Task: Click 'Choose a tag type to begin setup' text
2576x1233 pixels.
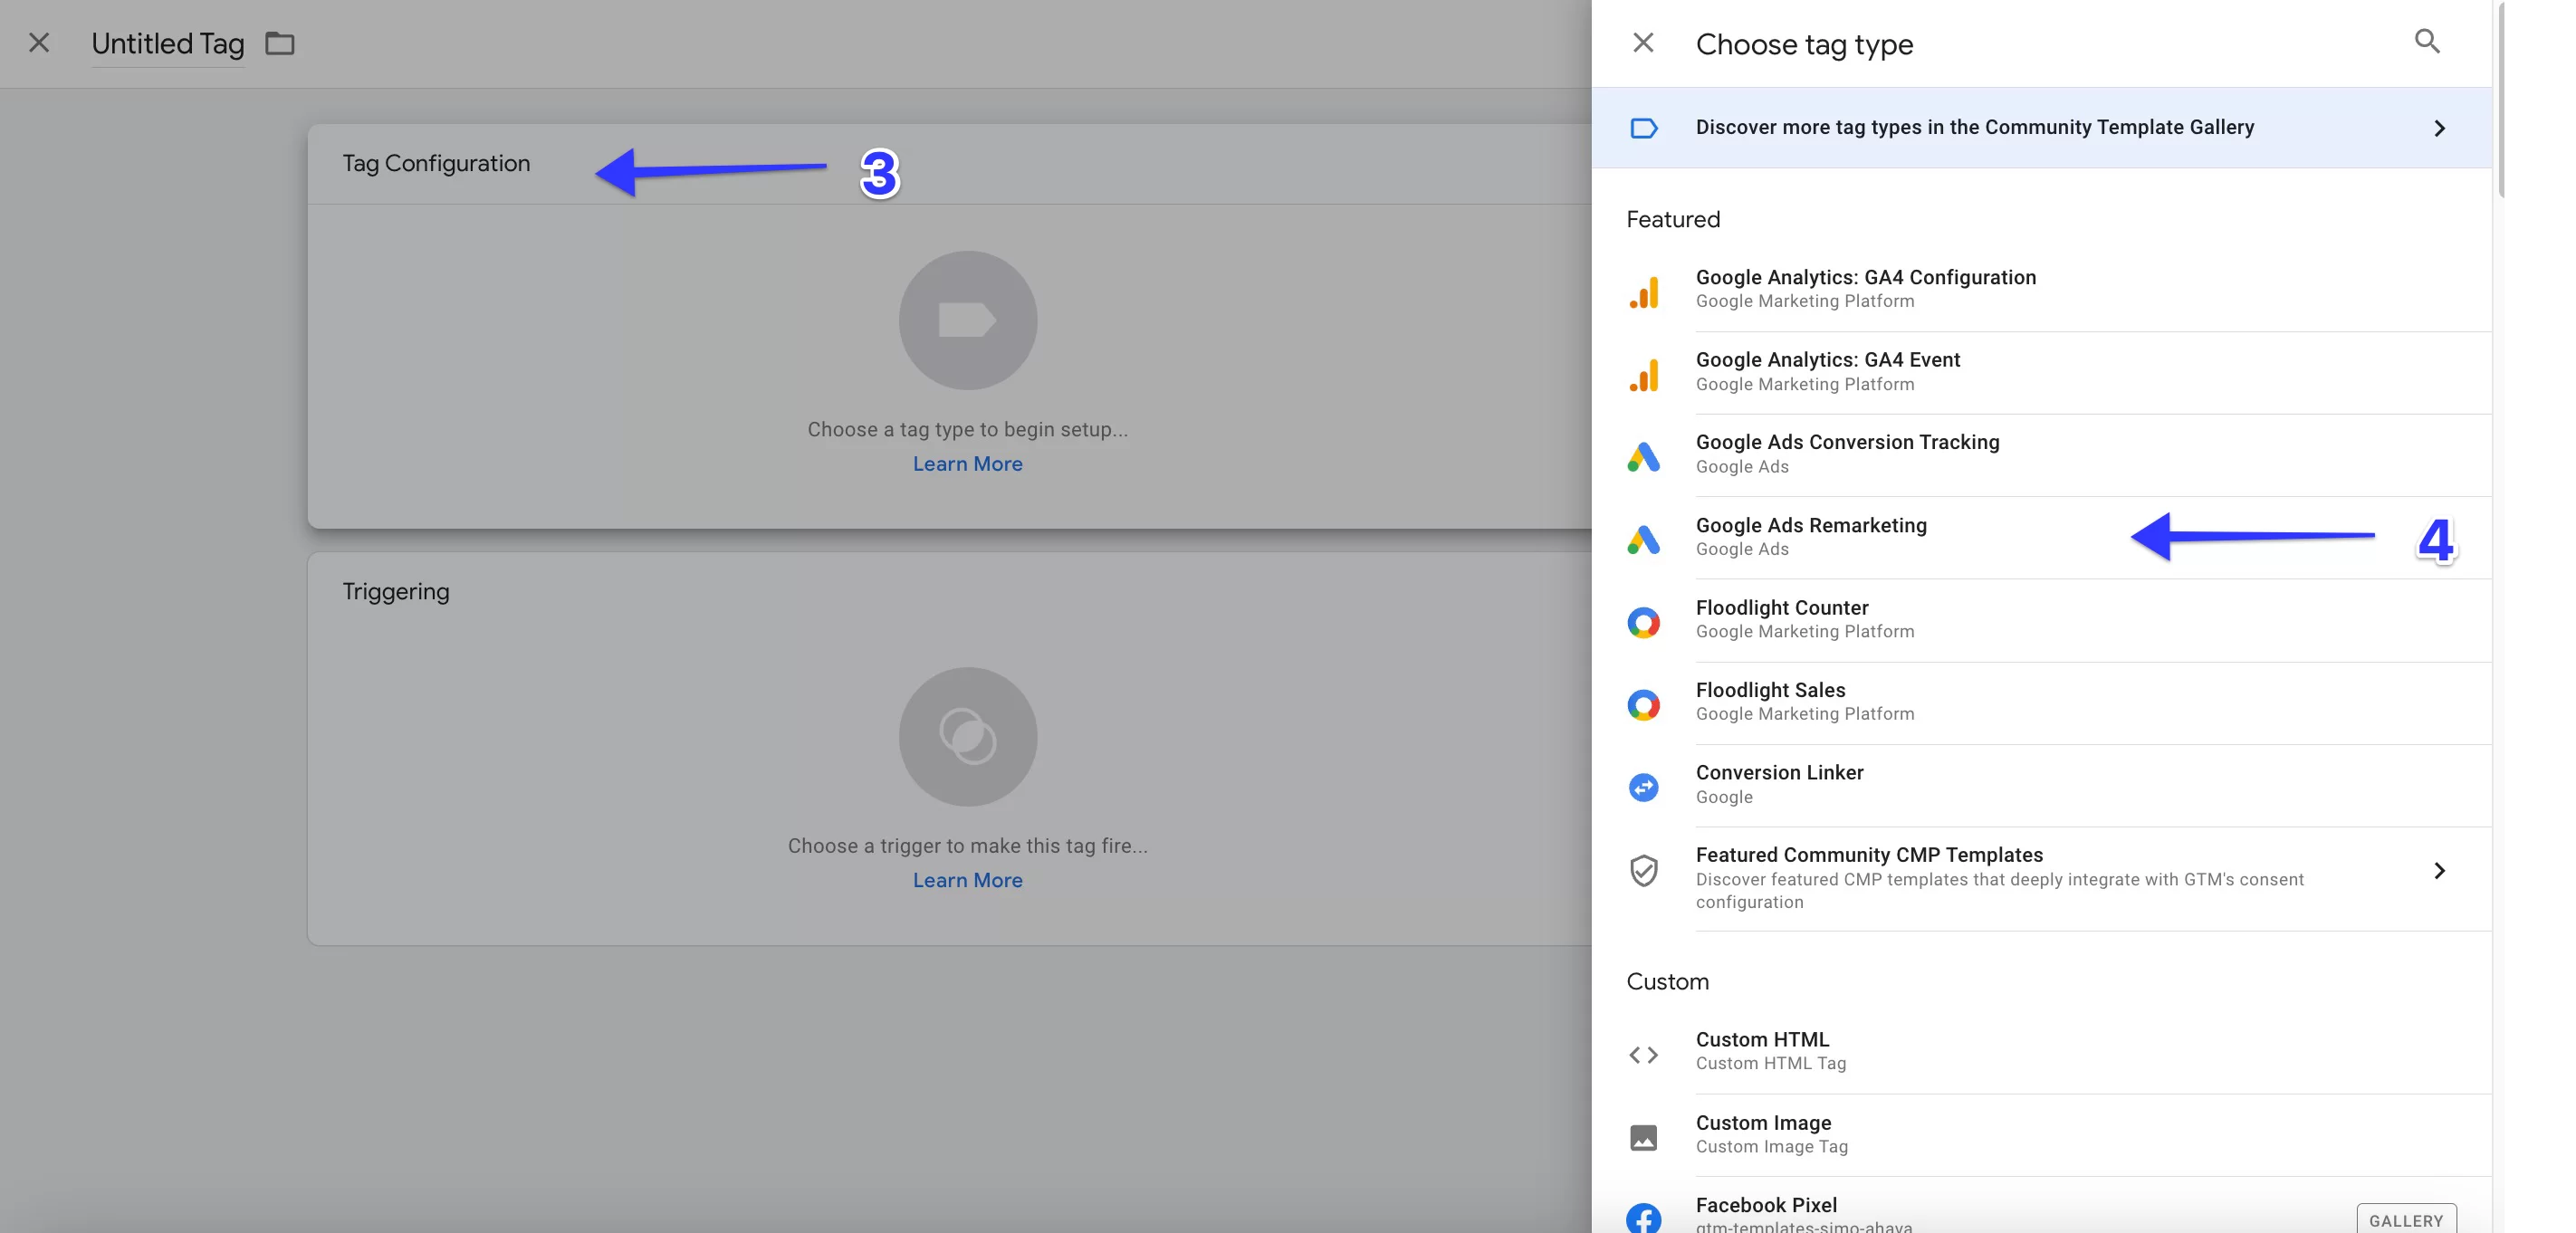Action: (967, 429)
